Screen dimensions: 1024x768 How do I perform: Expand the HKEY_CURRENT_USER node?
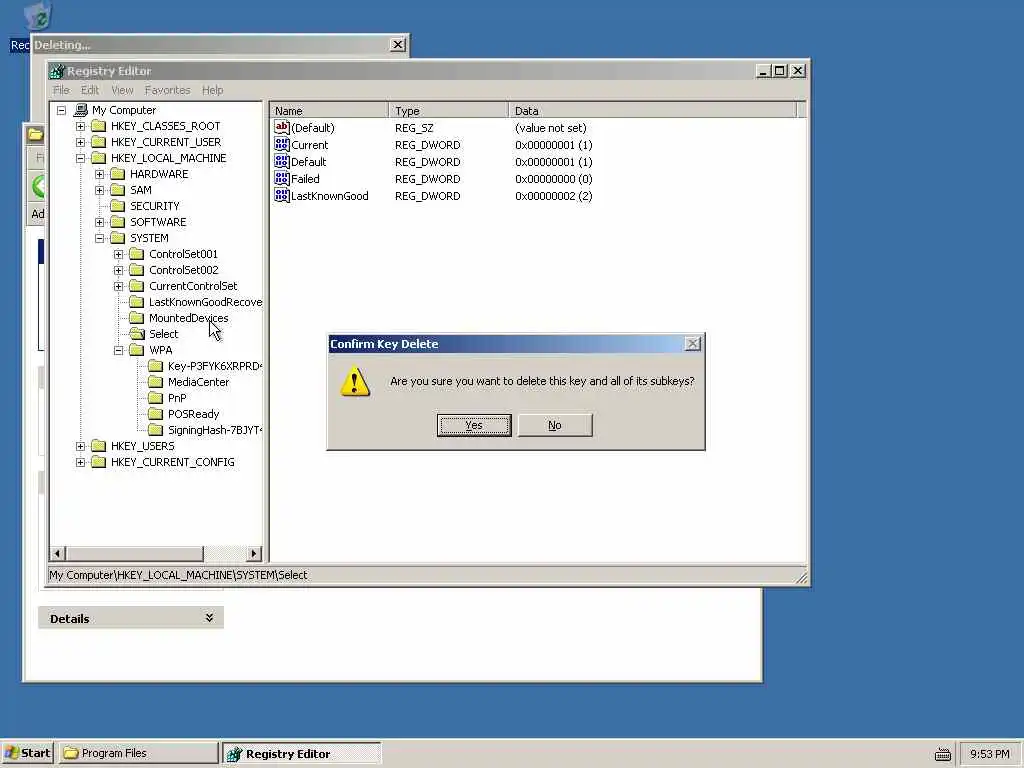coord(80,142)
